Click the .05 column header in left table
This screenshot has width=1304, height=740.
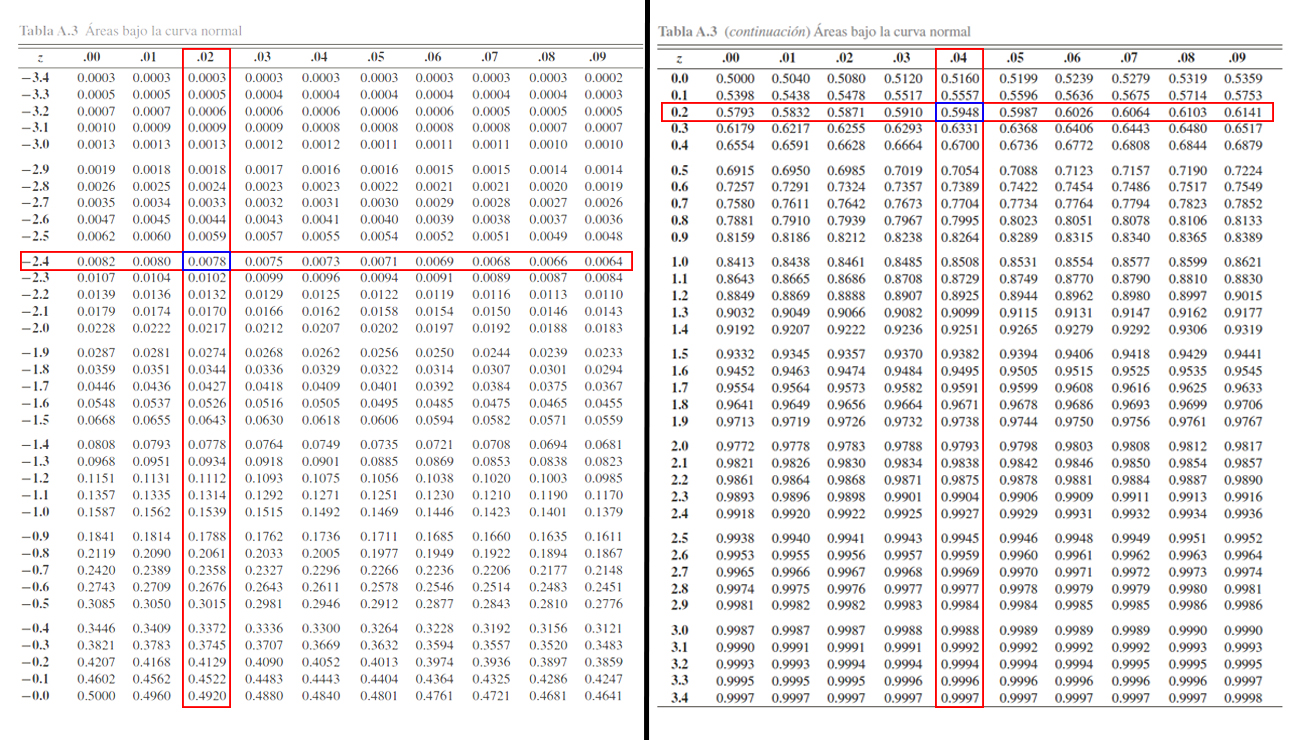pos(376,58)
